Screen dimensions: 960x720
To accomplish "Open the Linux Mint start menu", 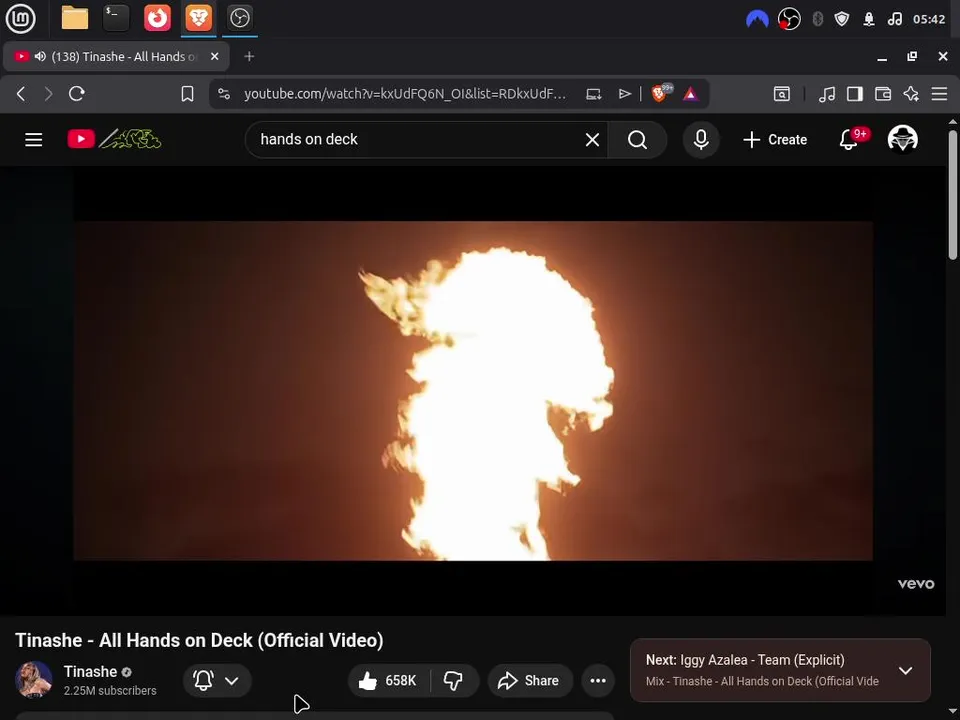I will 20,18.
